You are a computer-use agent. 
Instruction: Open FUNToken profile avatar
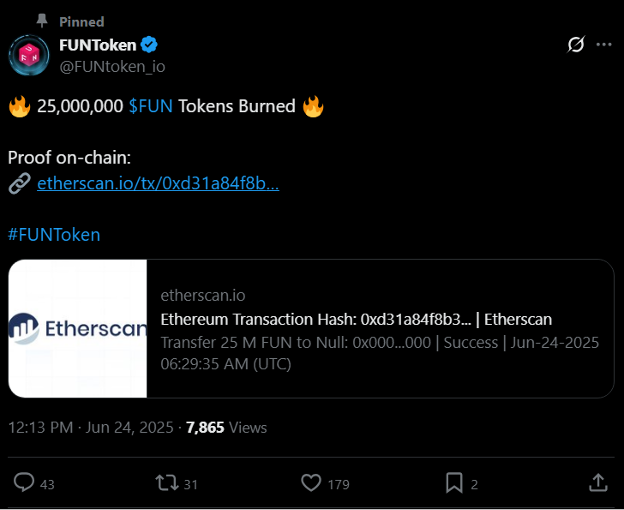(27, 55)
